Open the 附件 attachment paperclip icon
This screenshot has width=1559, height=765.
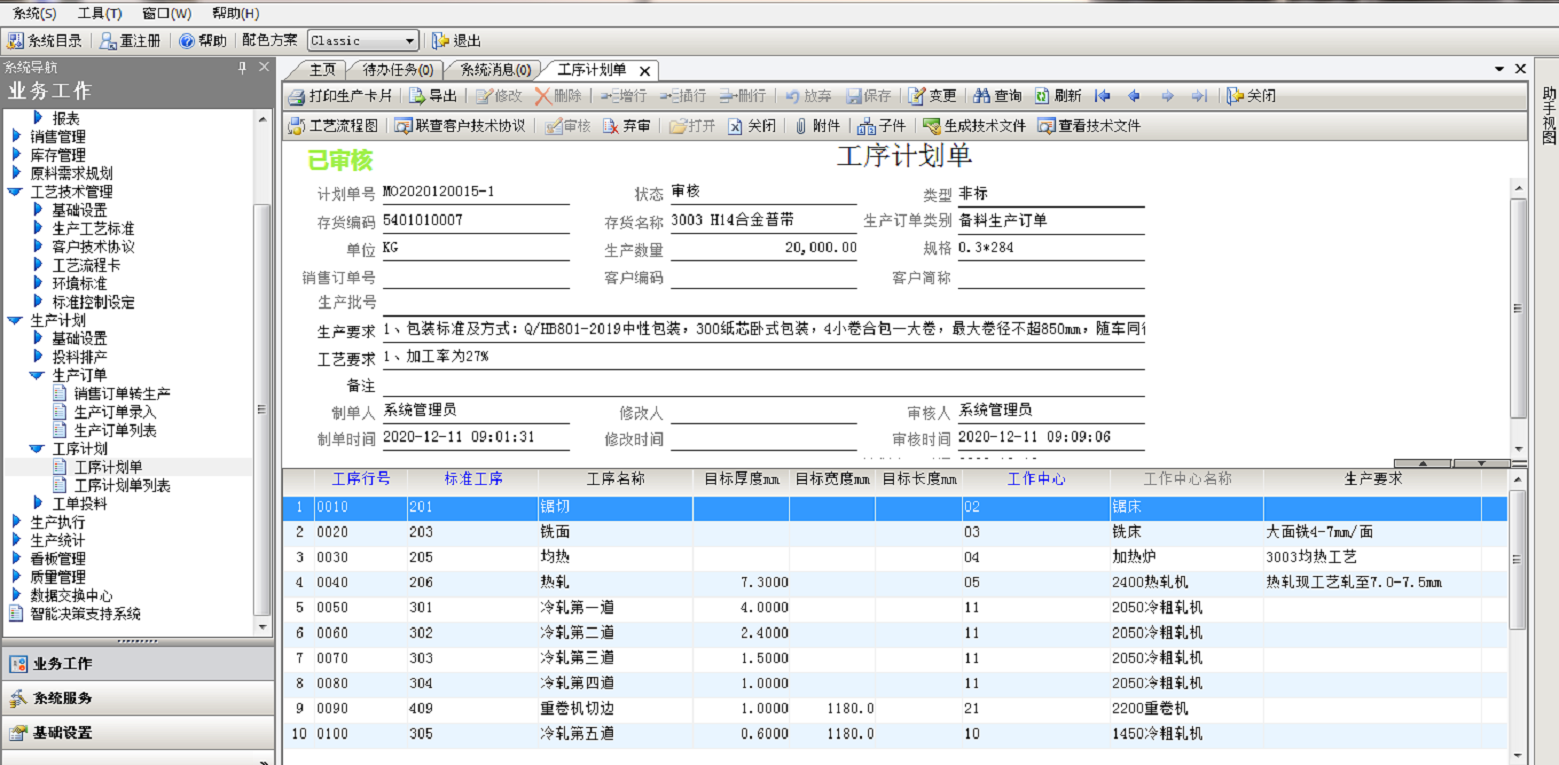(x=801, y=127)
